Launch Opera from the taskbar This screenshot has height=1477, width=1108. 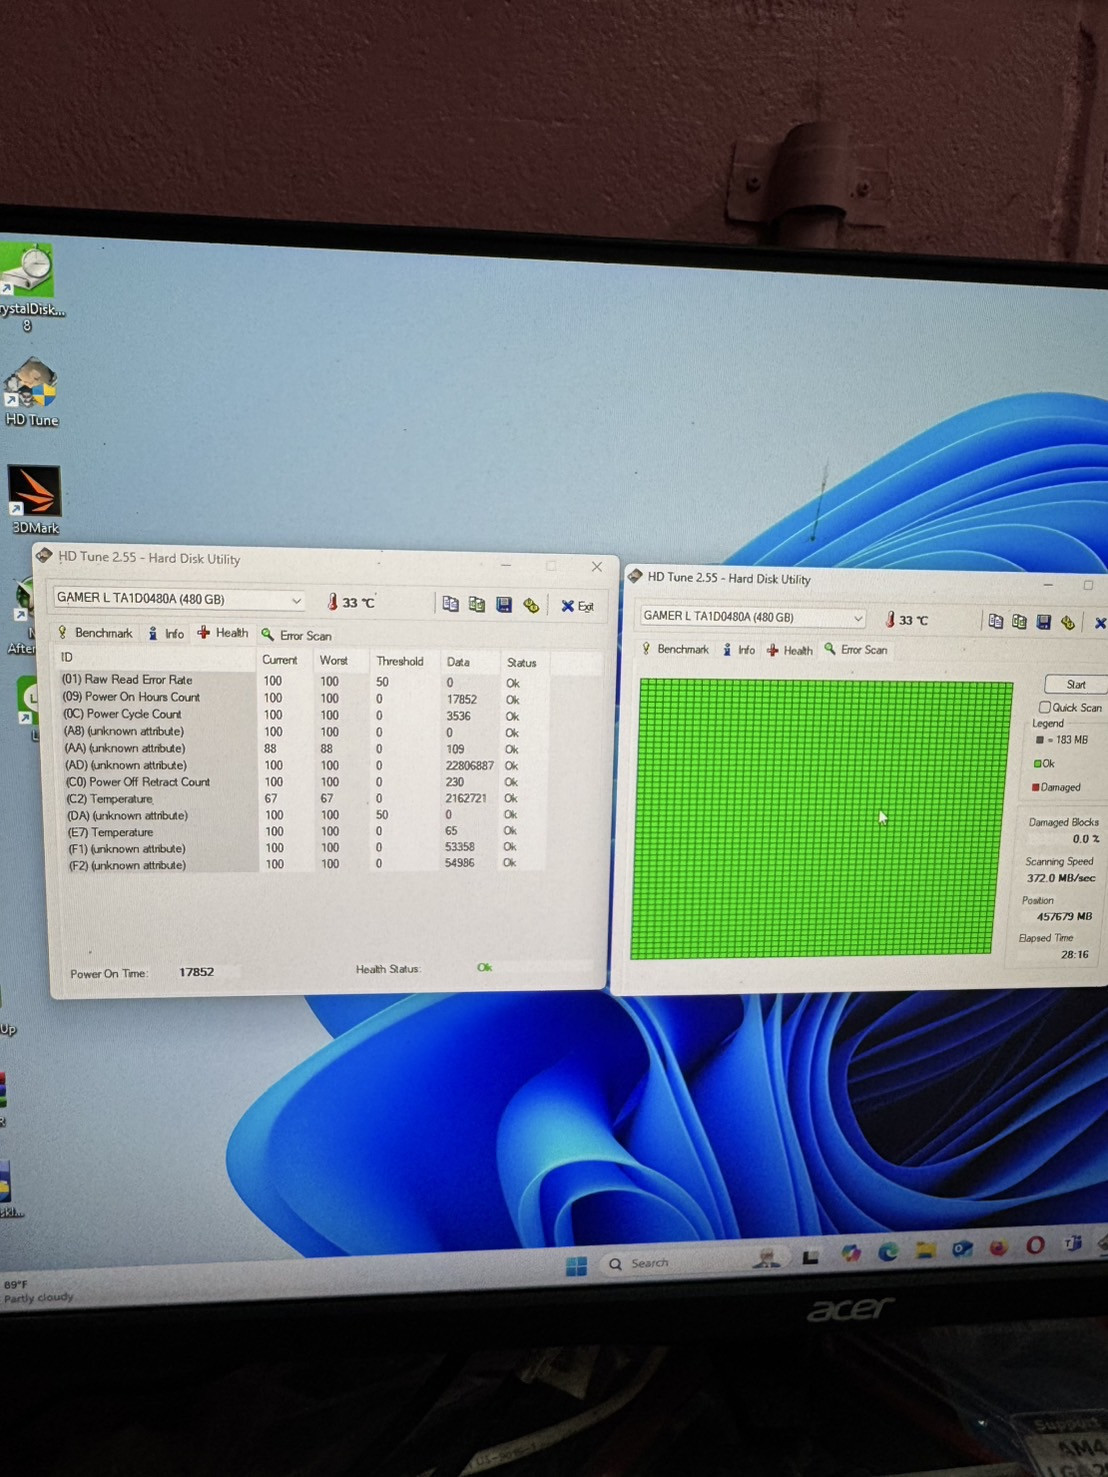pos(1035,1245)
